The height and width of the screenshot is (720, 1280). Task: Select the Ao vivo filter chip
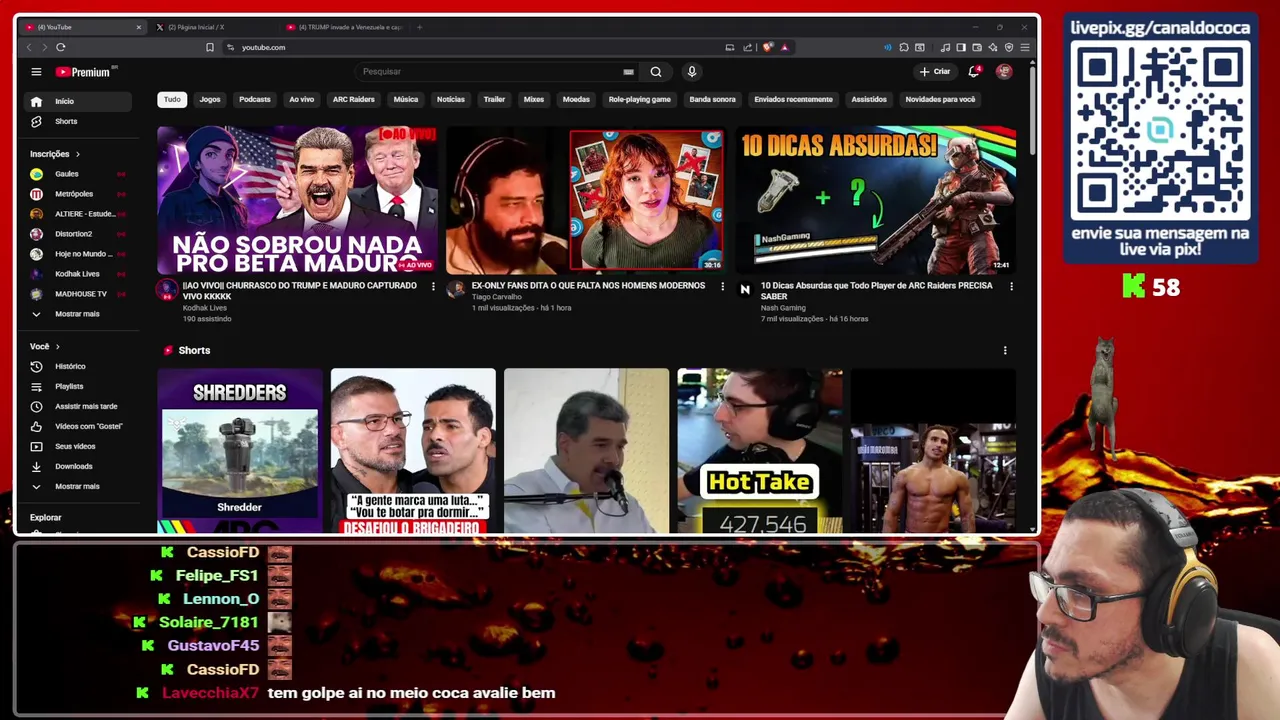[x=301, y=99]
